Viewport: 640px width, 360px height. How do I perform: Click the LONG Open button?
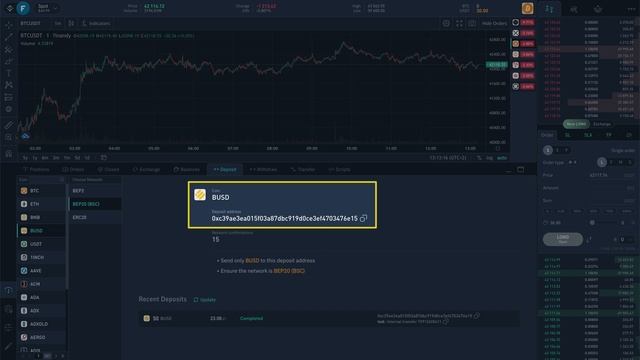click(x=562, y=239)
